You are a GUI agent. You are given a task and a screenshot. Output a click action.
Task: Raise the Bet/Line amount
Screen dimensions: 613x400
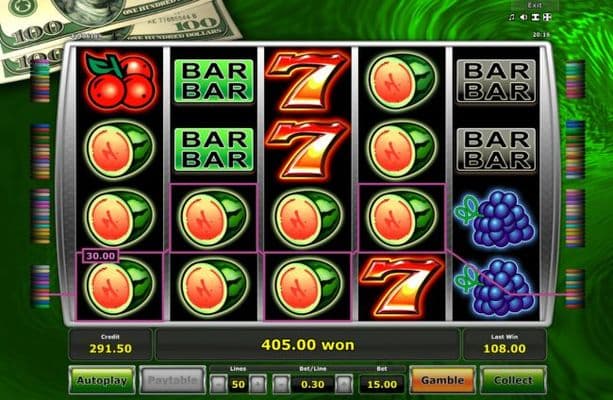tap(344, 384)
